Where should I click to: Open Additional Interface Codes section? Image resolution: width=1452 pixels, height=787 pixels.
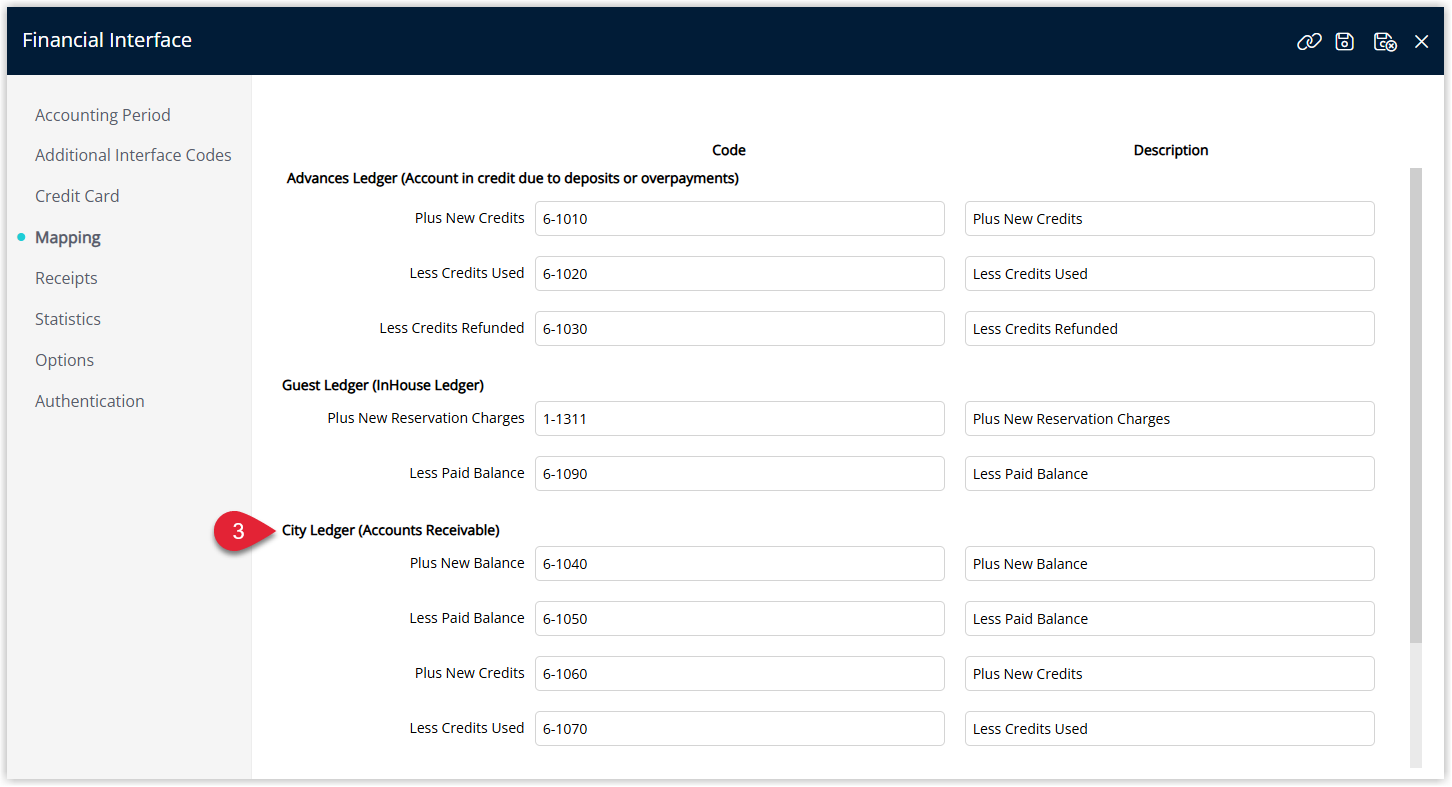133,155
